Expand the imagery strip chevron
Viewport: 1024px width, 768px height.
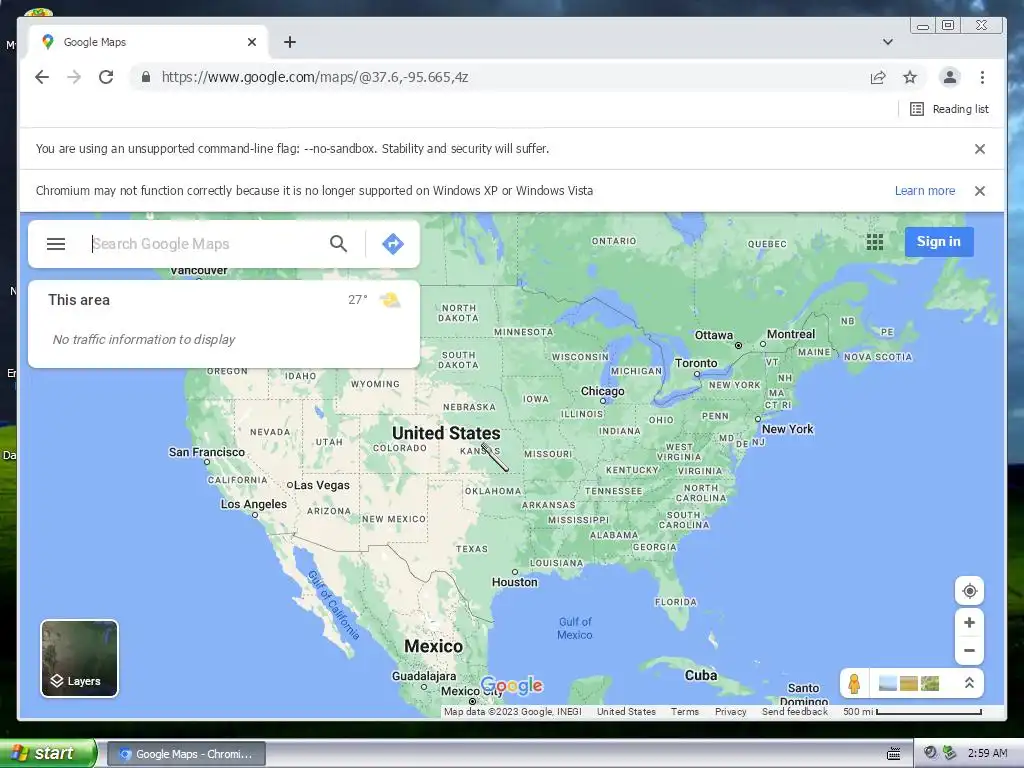pos(969,683)
